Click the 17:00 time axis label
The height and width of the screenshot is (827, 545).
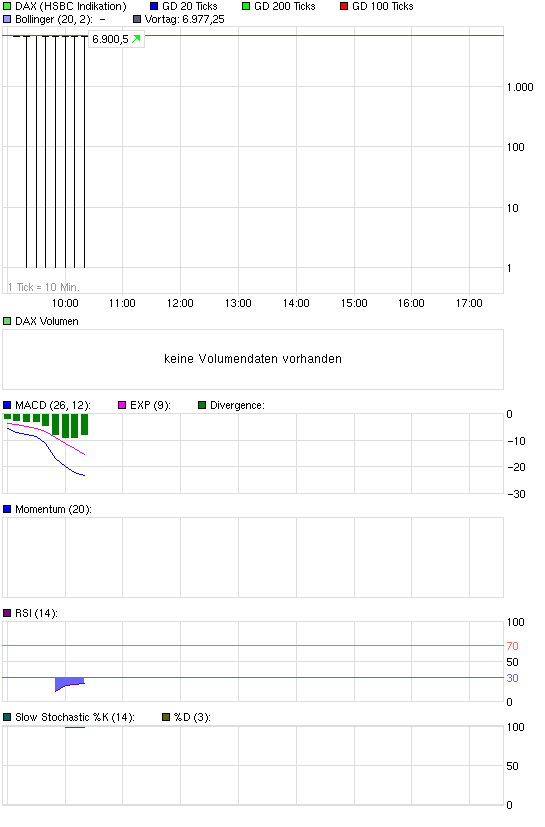pyautogui.click(x=469, y=303)
